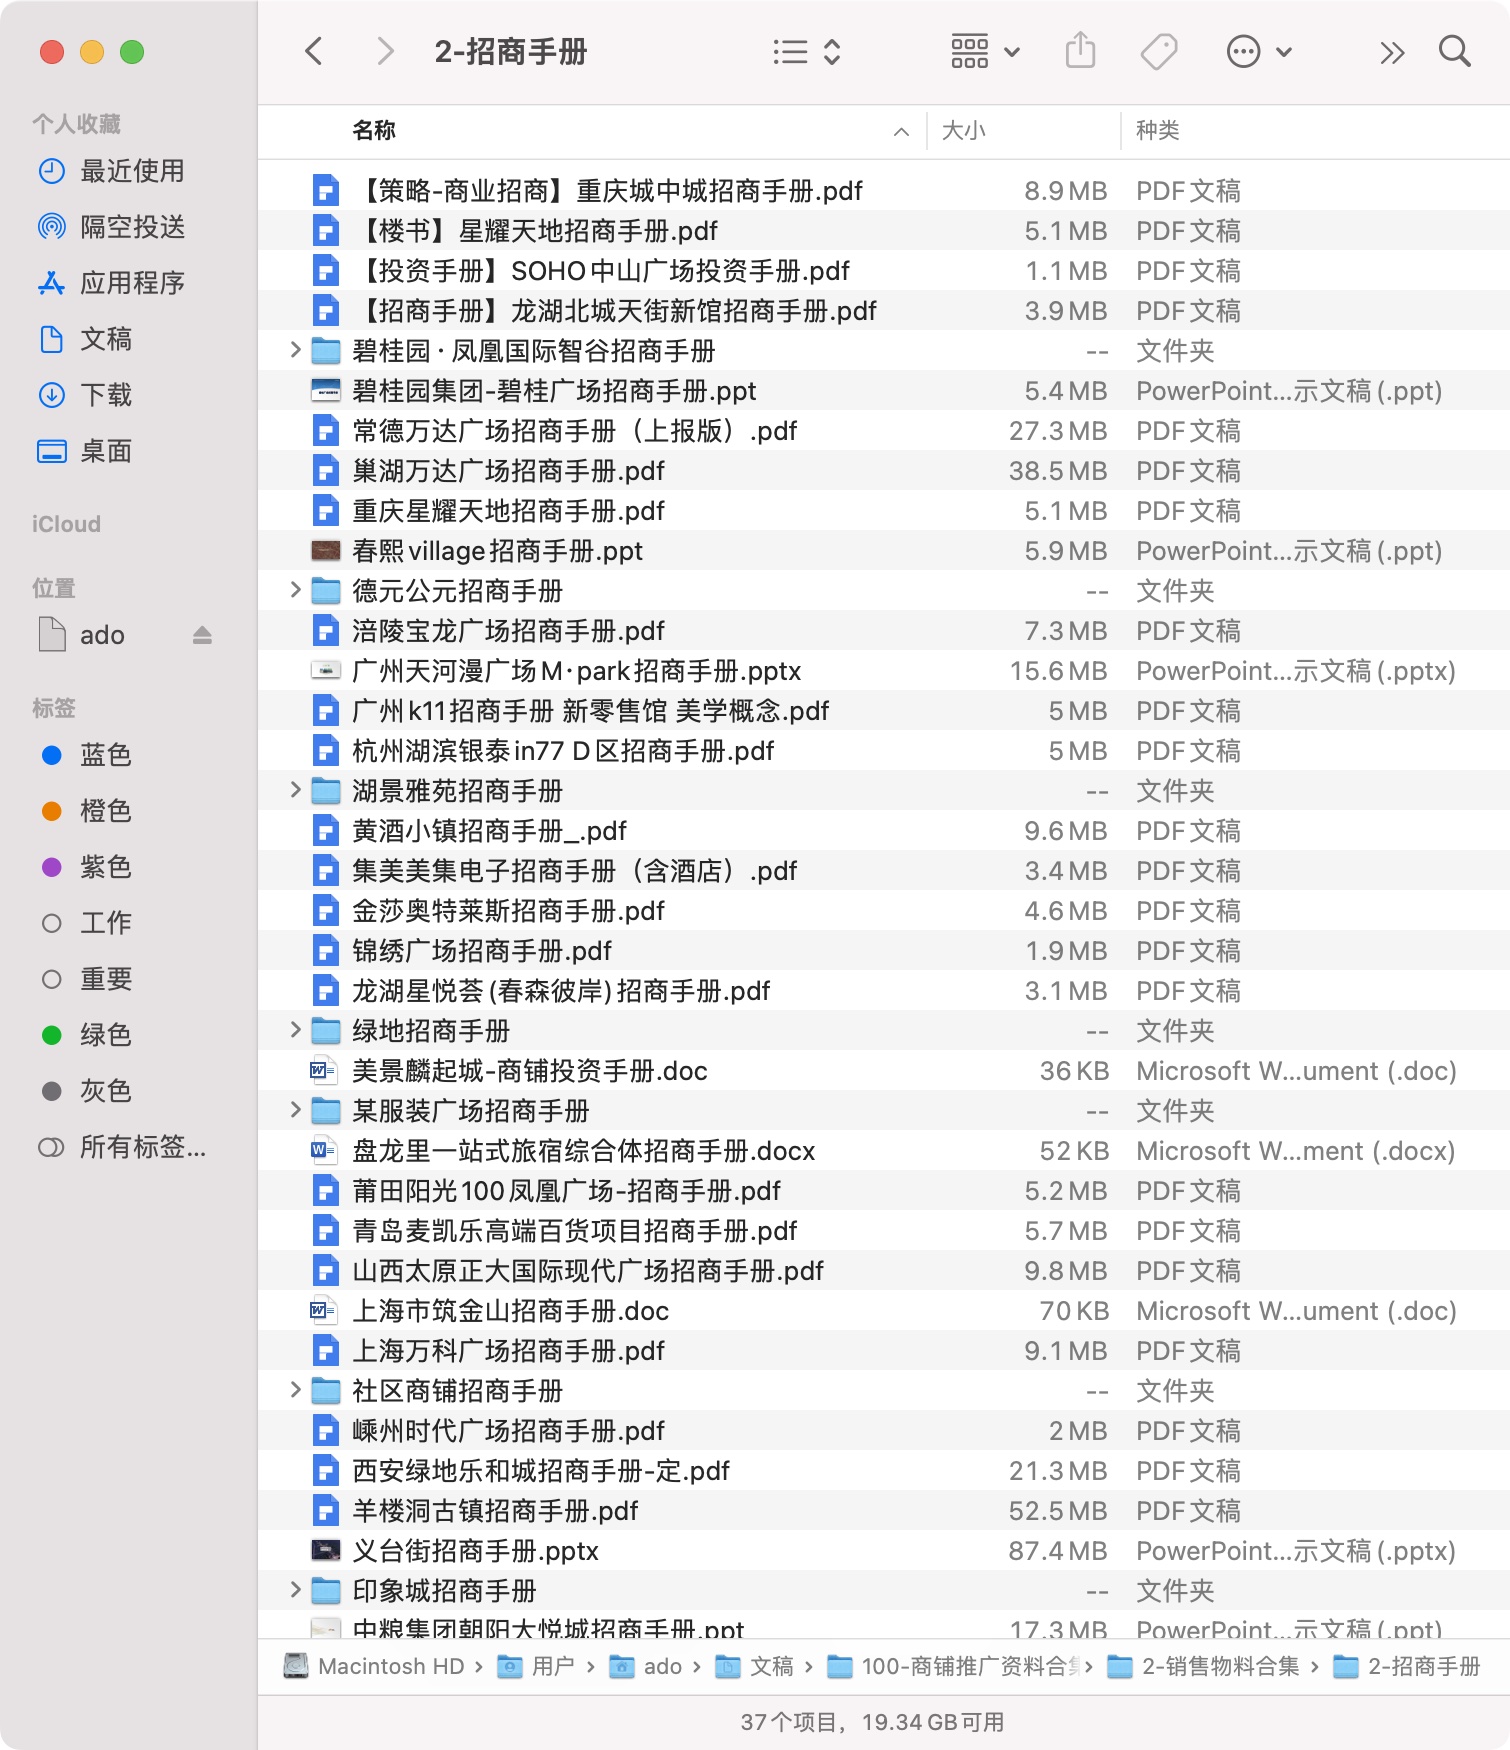Sort by the 种类 column header
This screenshot has height=1750, width=1510.
point(1157,130)
